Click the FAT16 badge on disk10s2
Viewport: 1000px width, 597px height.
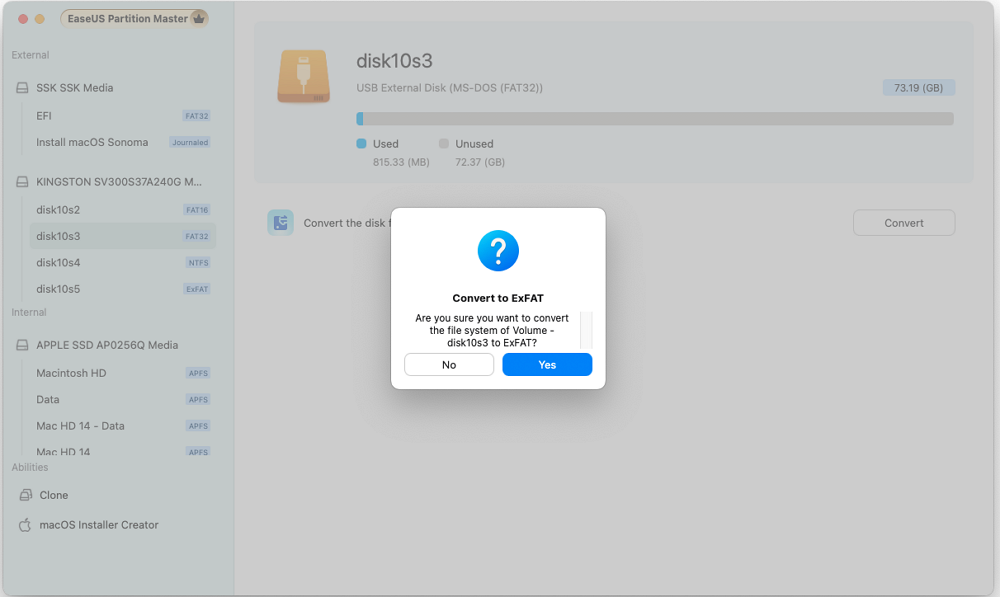point(197,210)
